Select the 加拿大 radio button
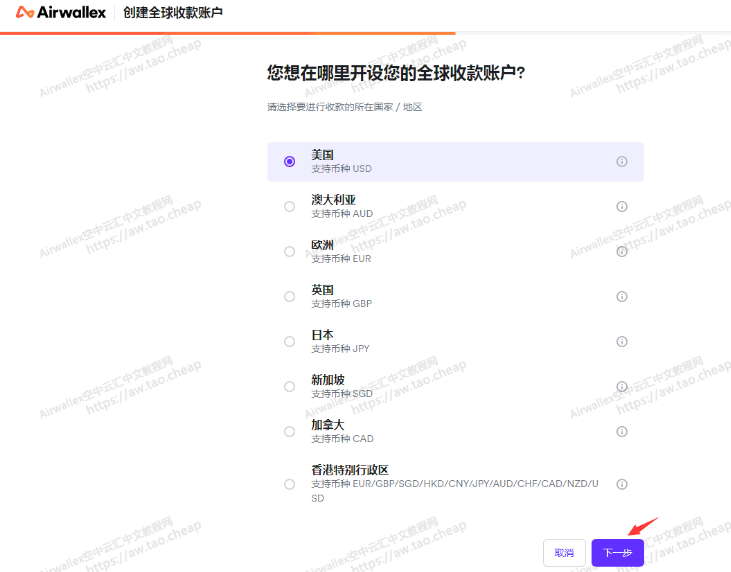This screenshot has height=572, width=731. pyautogui.click(x=290, y=432)
